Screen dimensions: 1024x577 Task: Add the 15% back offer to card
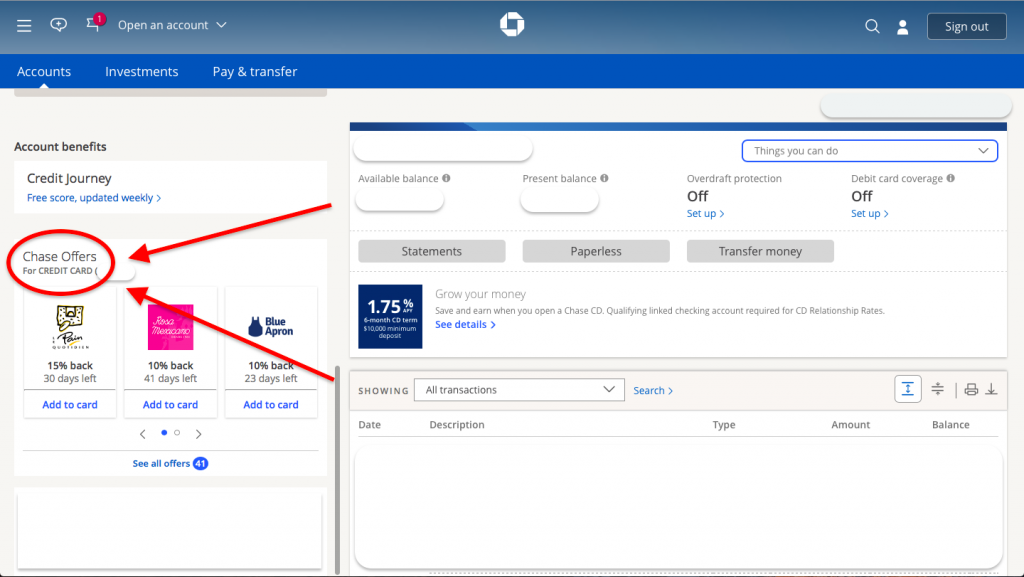(70, 405)
